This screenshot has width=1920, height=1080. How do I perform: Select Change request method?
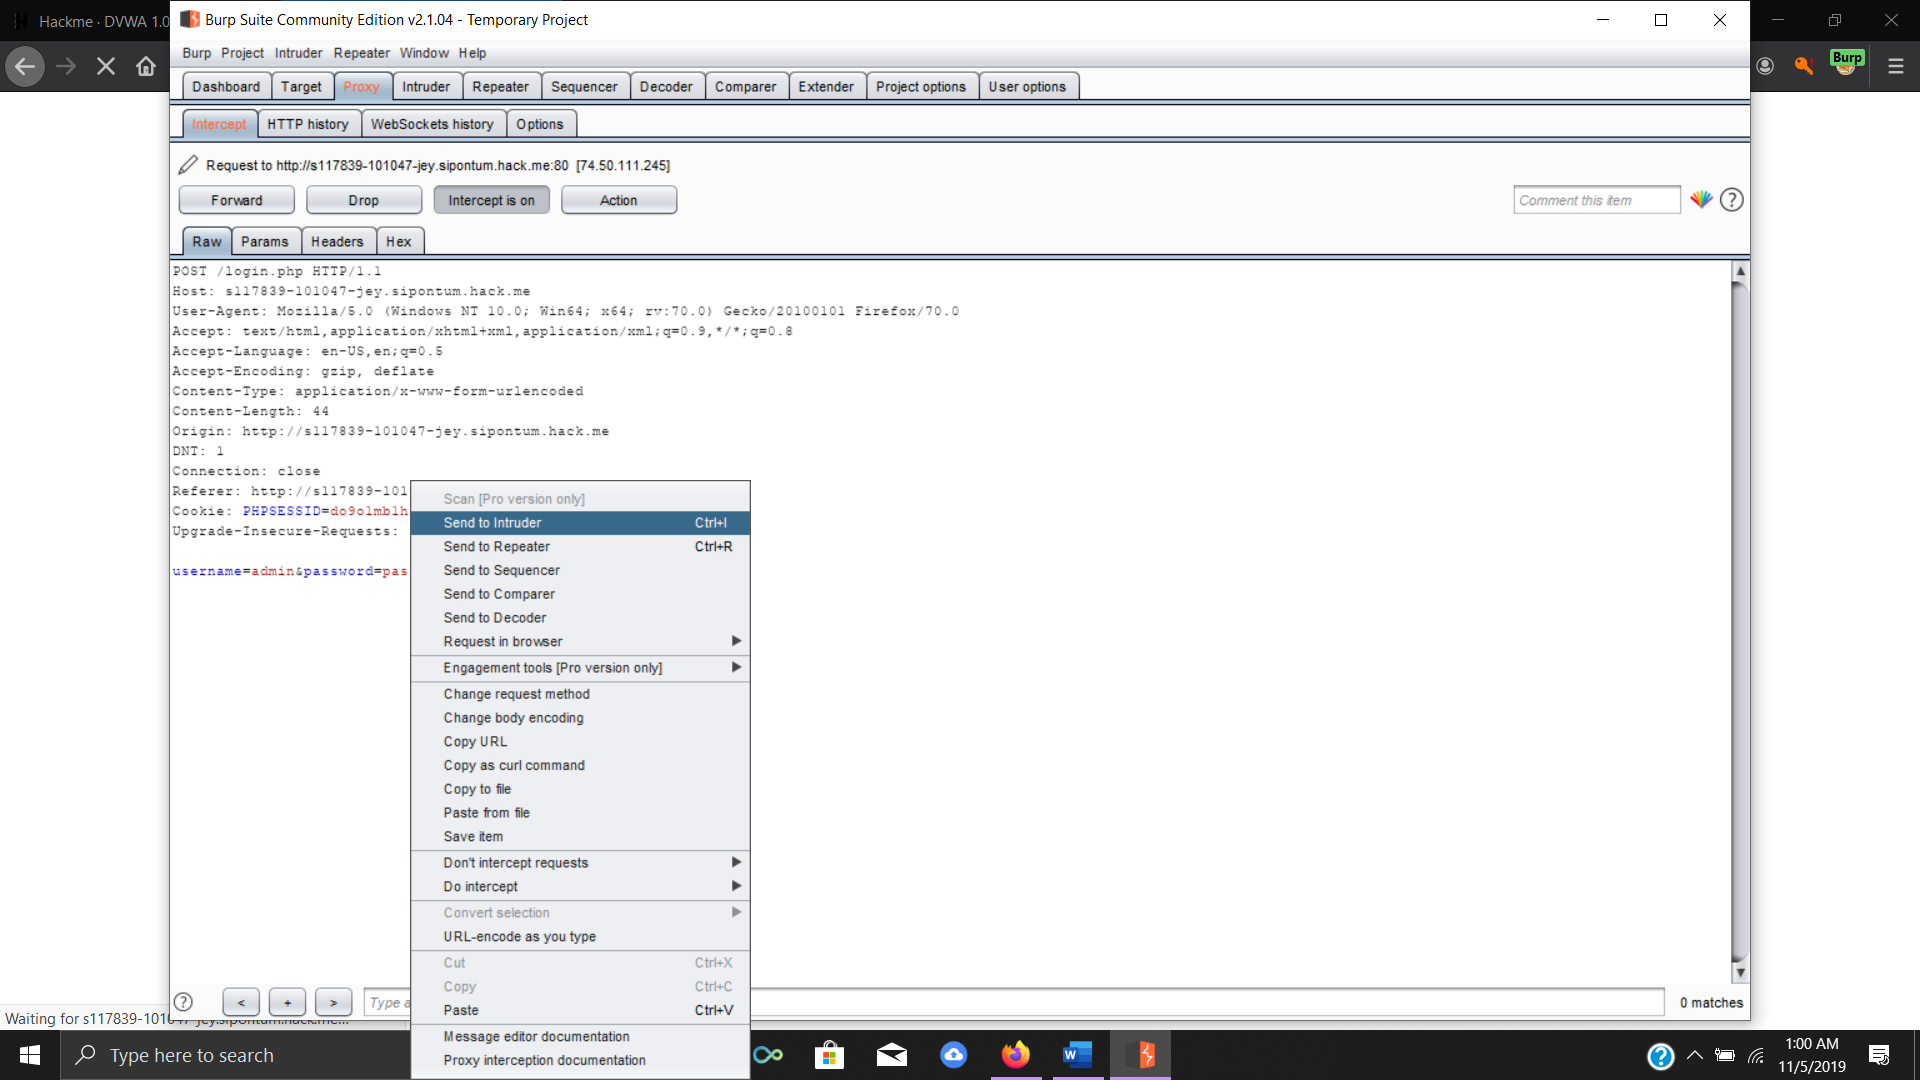(580, 694)
